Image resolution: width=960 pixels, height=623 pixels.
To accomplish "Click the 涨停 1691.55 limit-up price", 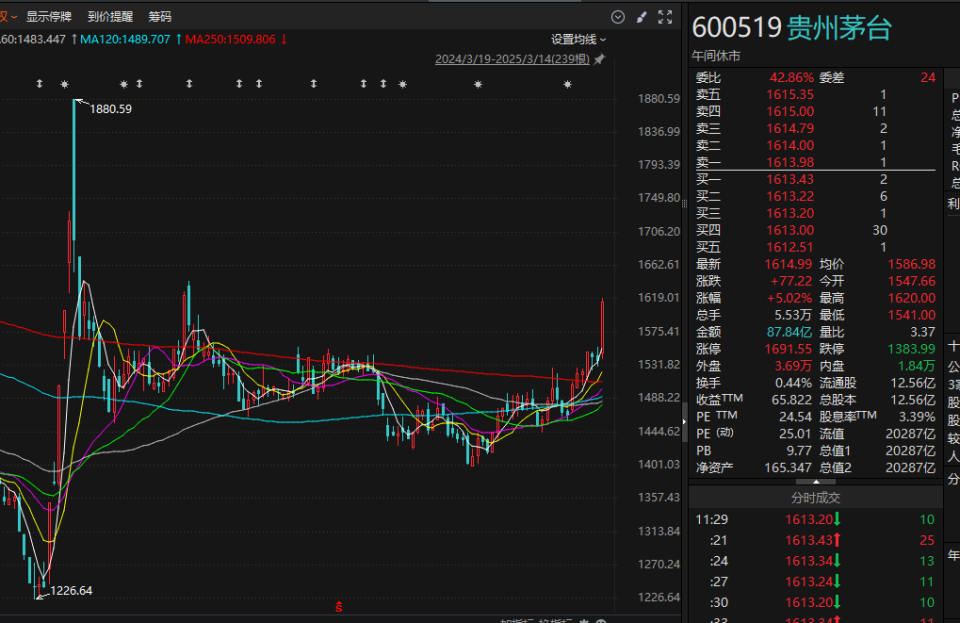I will click(x=788, y=349).
